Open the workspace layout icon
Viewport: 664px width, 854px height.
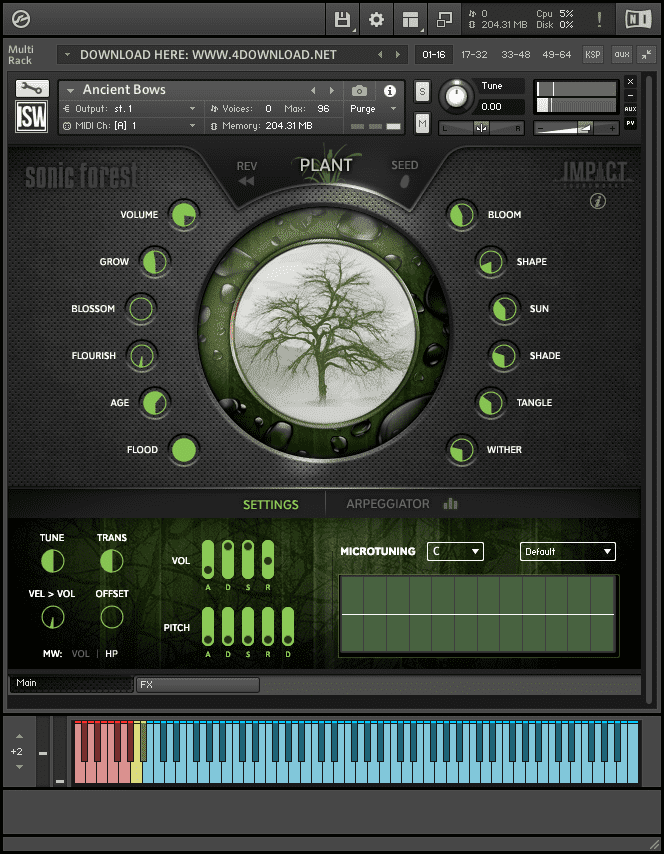(410, 20)
